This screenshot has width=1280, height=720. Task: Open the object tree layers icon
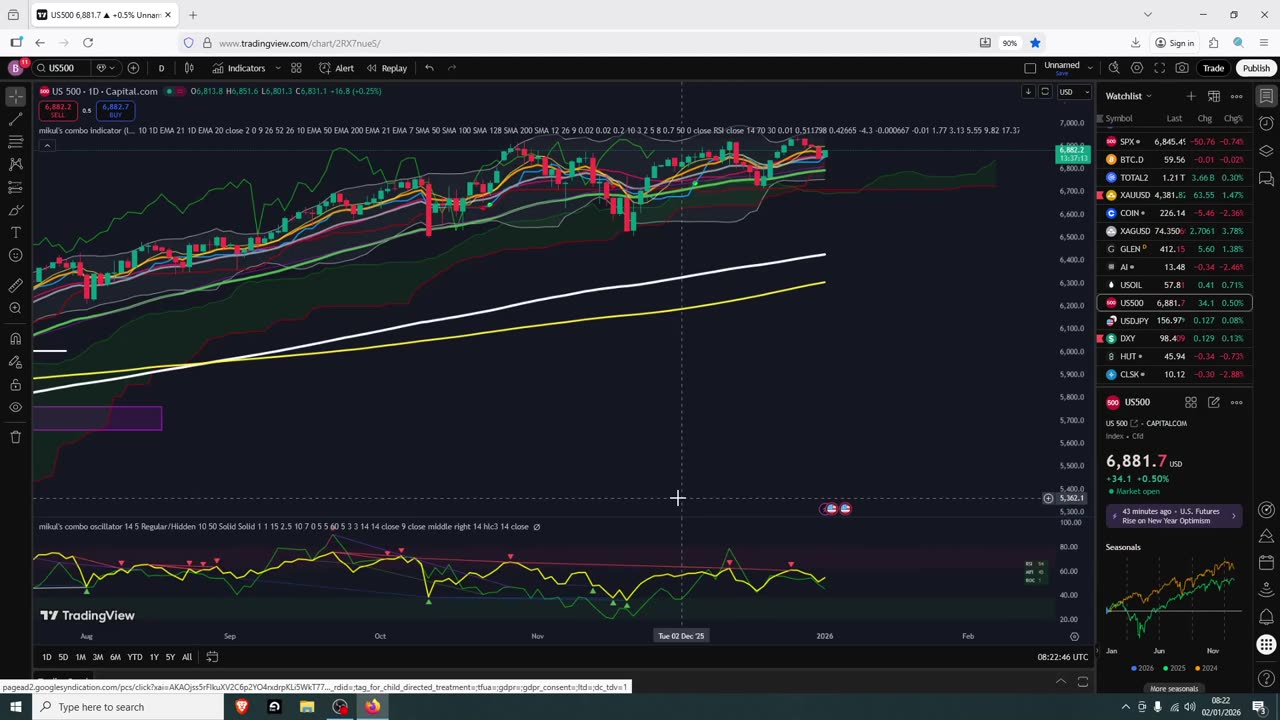[1266, 151]
